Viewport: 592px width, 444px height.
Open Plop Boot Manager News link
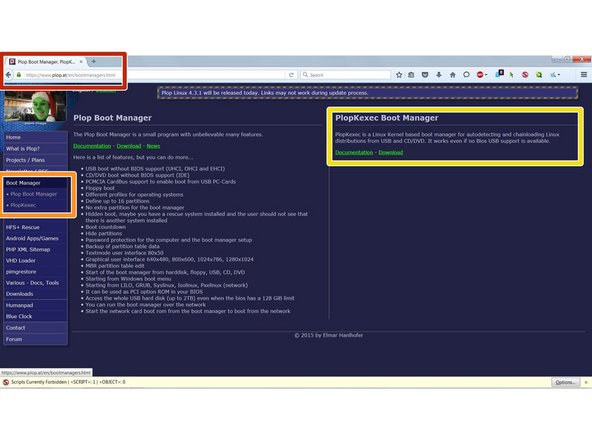pos(153,146)
